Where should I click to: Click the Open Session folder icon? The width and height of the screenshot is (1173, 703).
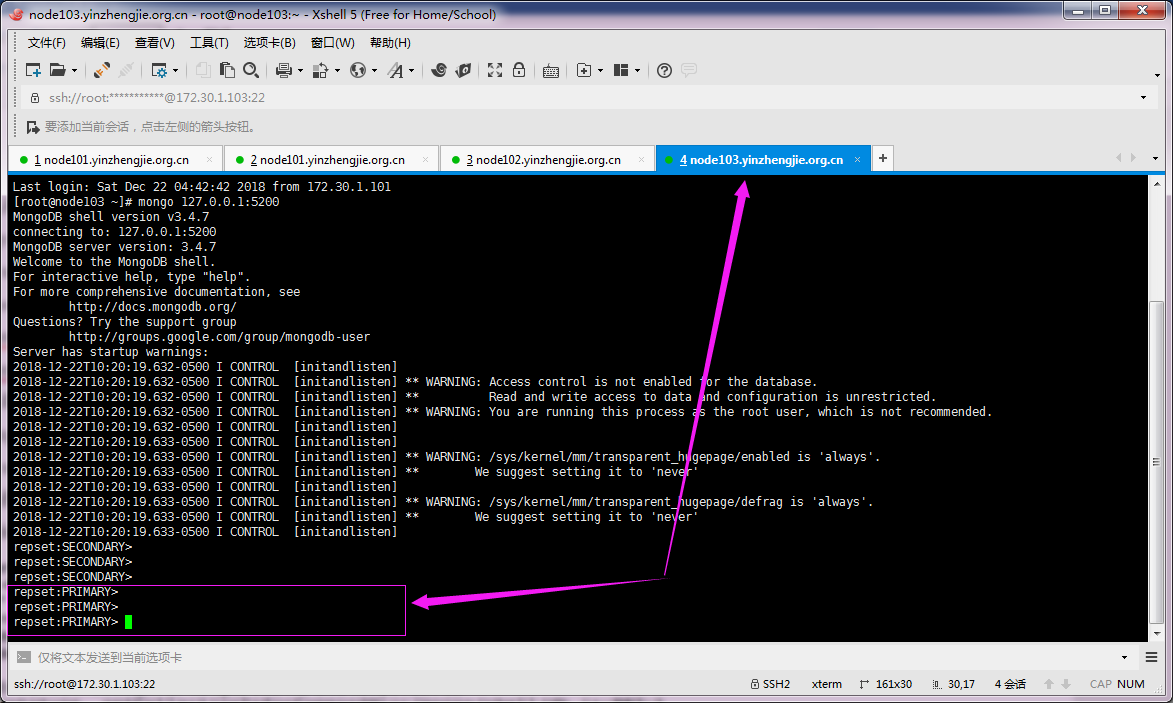58,70
